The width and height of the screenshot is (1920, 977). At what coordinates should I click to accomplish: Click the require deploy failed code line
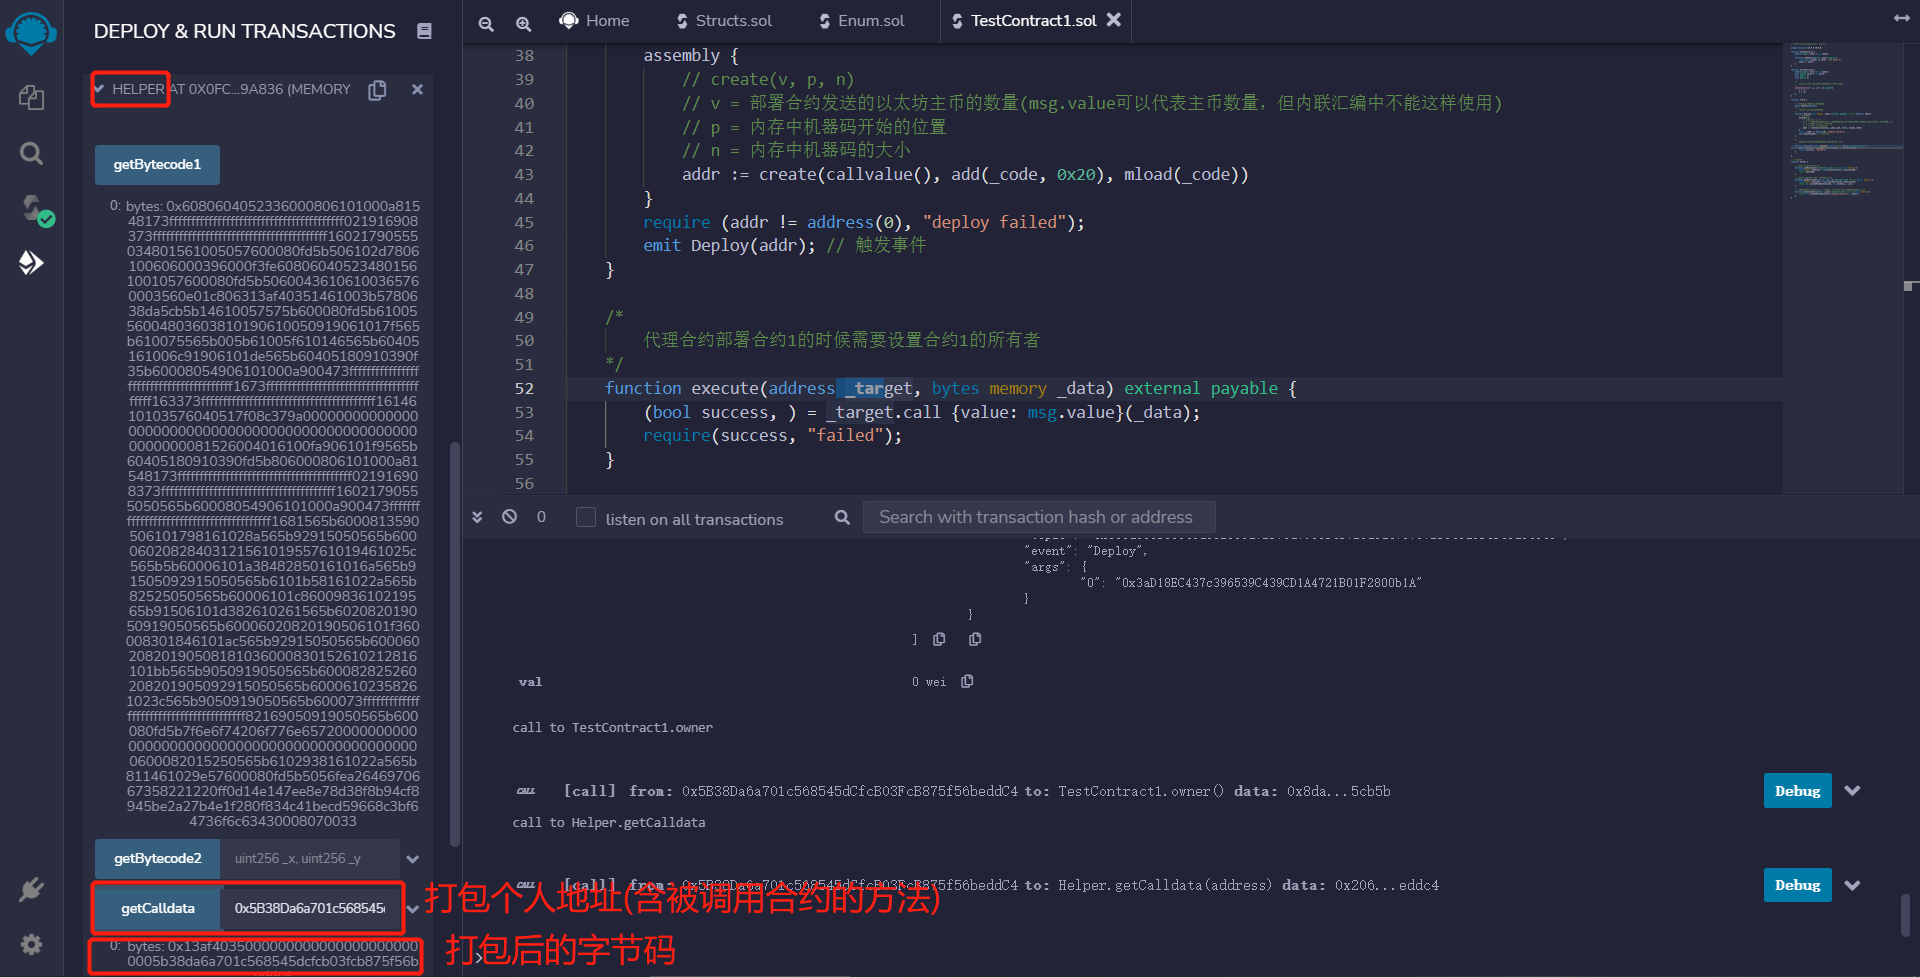pyautogui.click(x=864, y=222)
